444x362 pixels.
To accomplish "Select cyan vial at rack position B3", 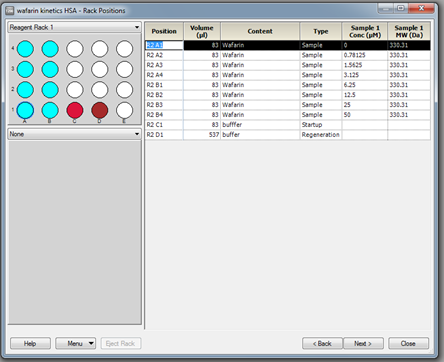I will 50,69.
